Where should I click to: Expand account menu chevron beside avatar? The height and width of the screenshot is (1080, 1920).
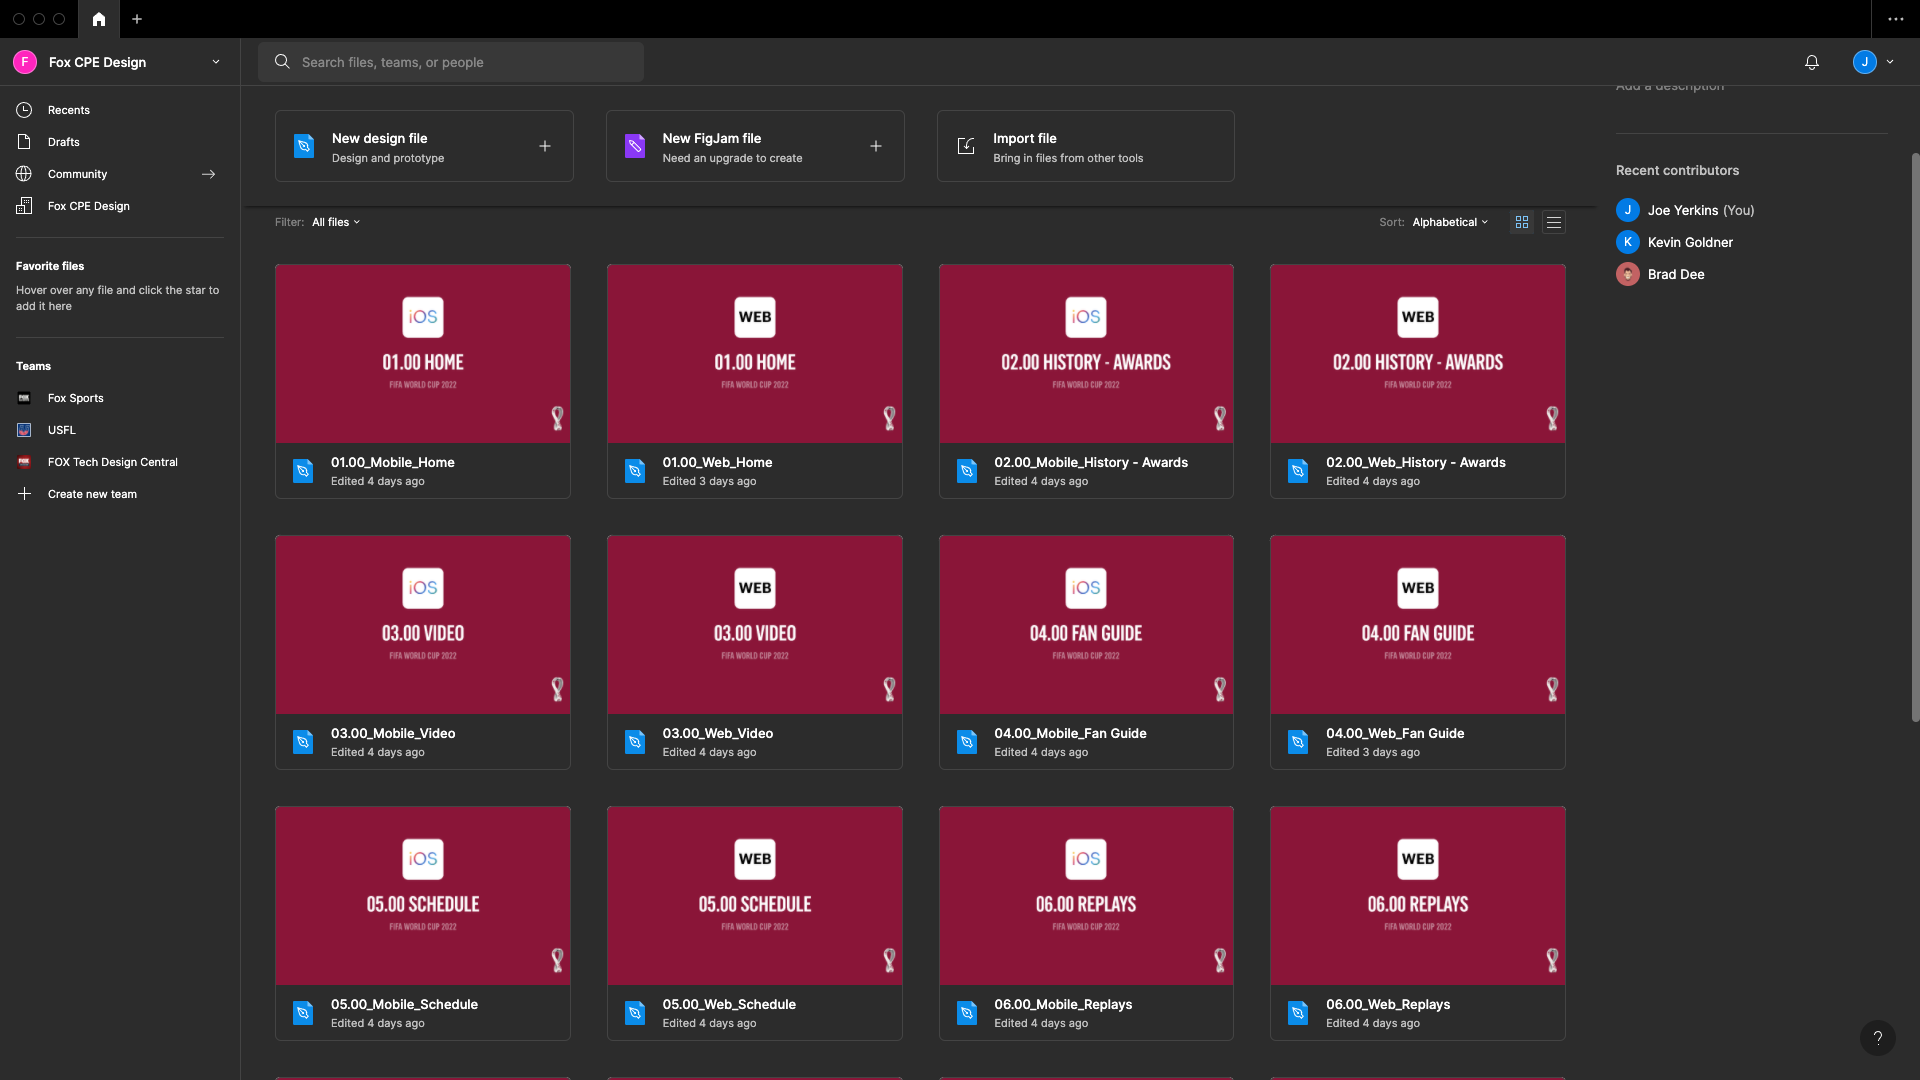click(1890, 62)
